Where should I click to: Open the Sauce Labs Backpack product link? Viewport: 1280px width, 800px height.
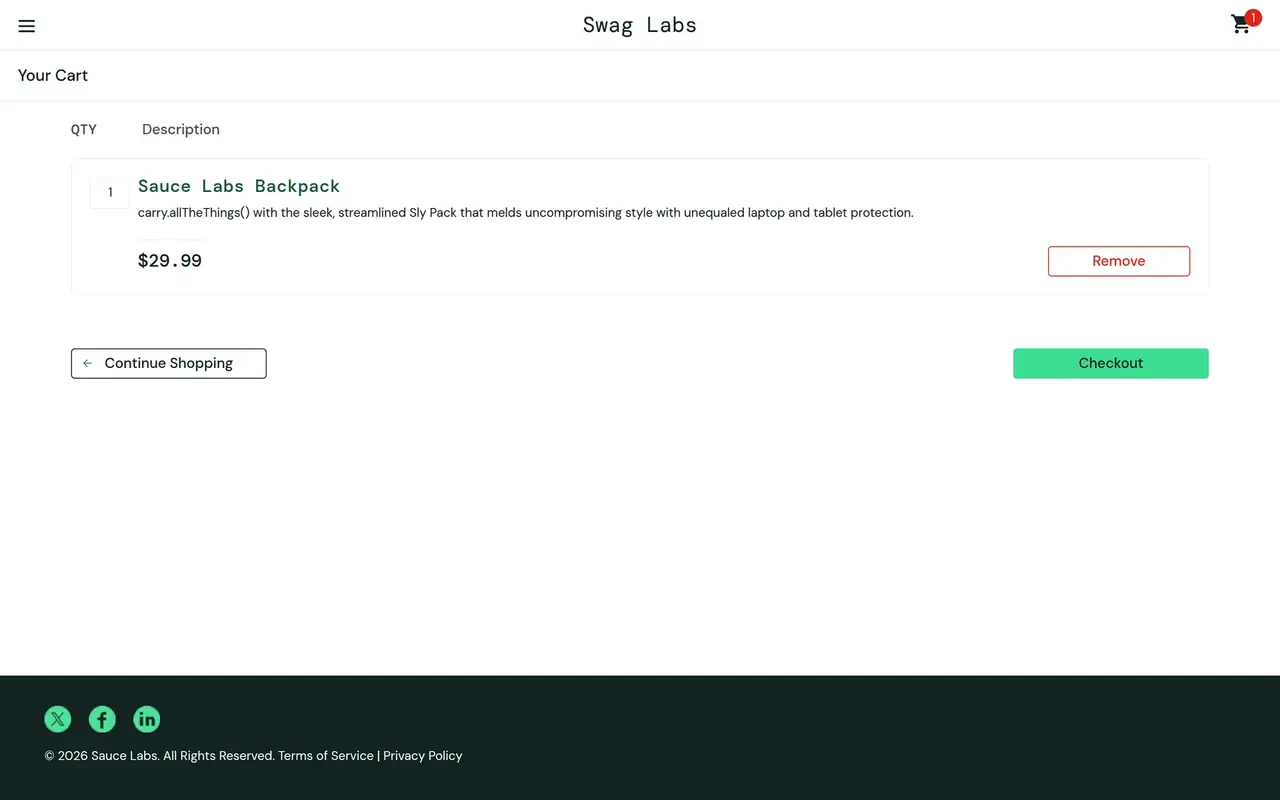coord(239,186)
